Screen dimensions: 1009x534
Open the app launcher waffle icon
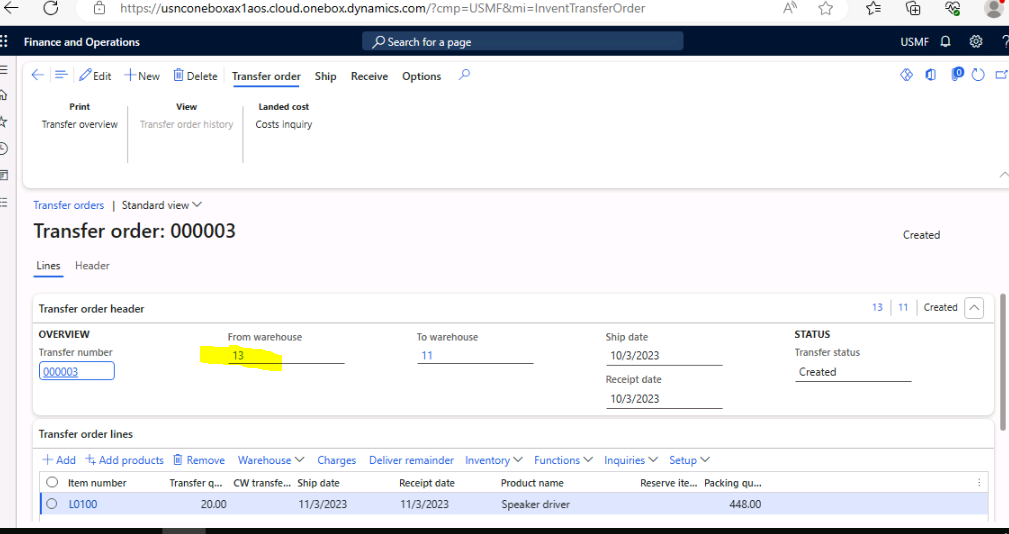click(x=4, y=42)
